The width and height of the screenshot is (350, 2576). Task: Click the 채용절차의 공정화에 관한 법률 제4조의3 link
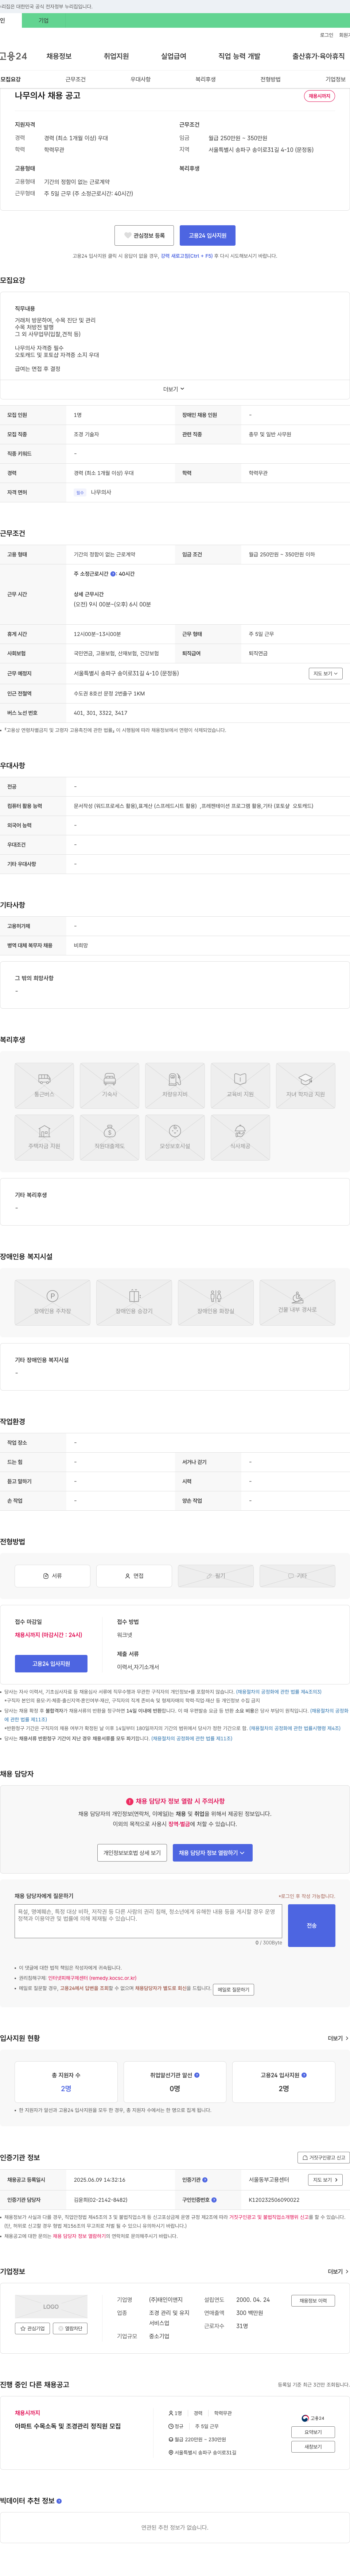click(x=279, y=1692)
